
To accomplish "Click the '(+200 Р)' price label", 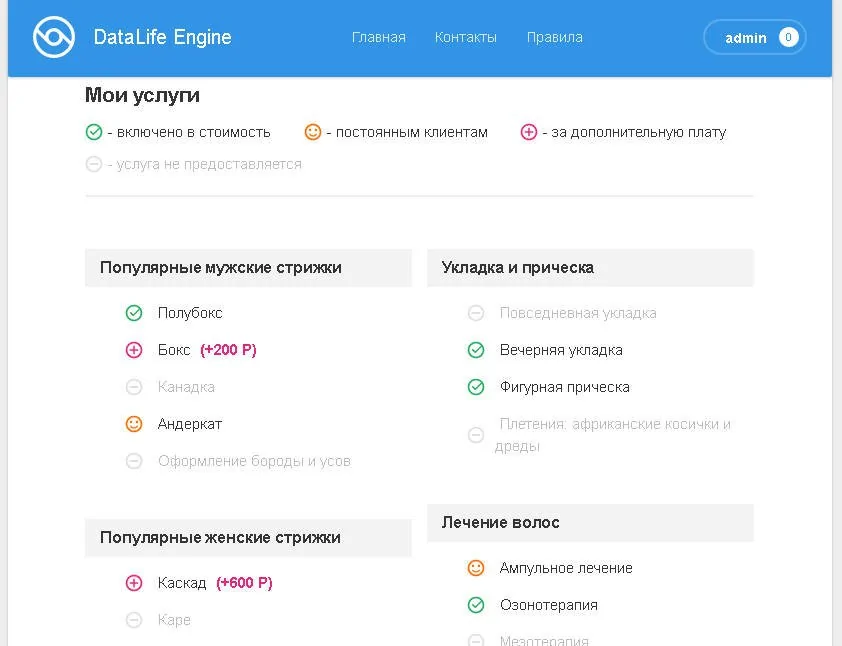I will point(228,350).
